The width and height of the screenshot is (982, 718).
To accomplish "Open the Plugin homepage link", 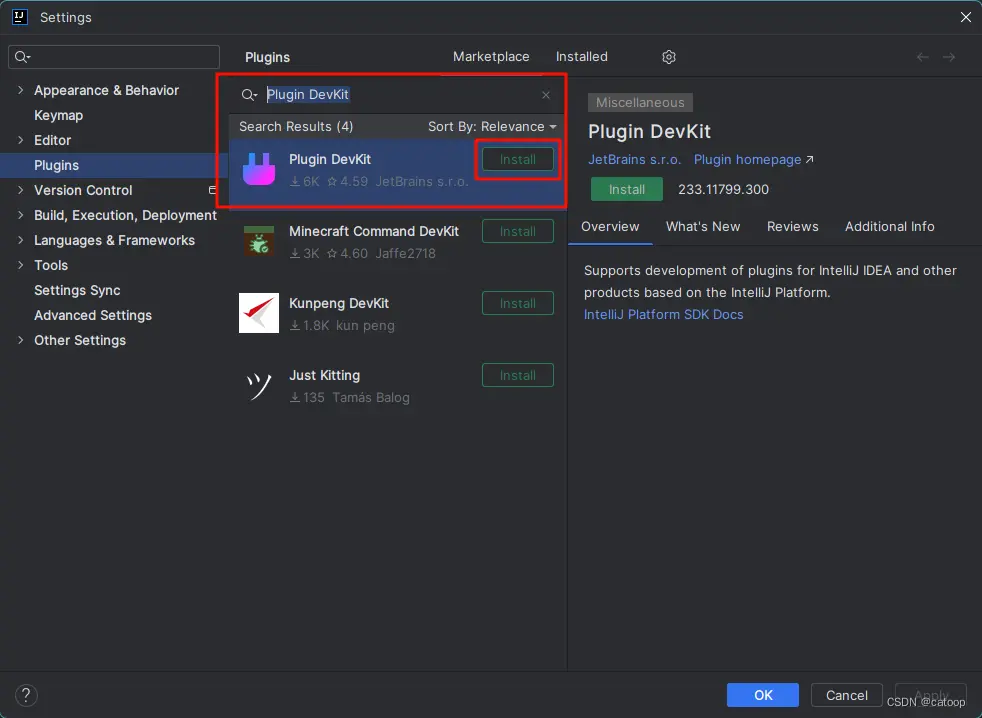I will (753, 159).
